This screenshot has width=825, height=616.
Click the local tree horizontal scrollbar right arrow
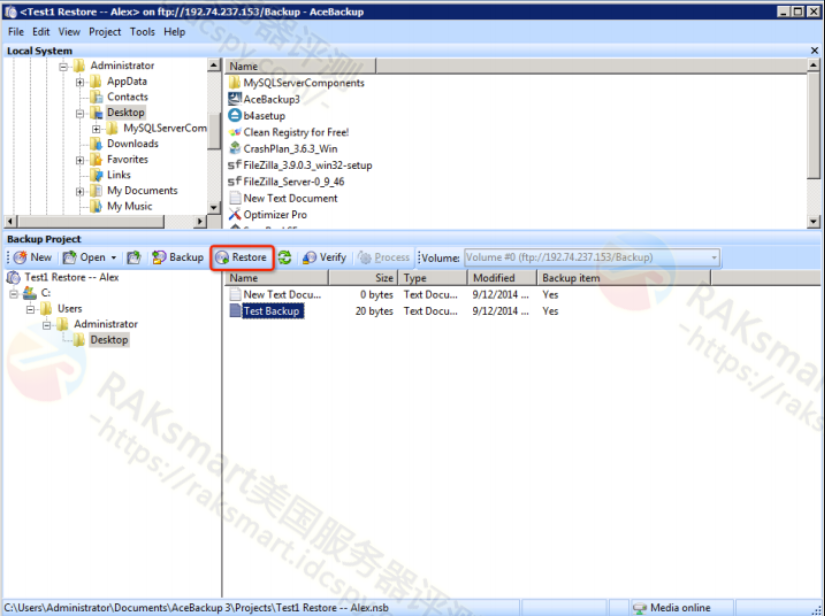click(199, 221)
